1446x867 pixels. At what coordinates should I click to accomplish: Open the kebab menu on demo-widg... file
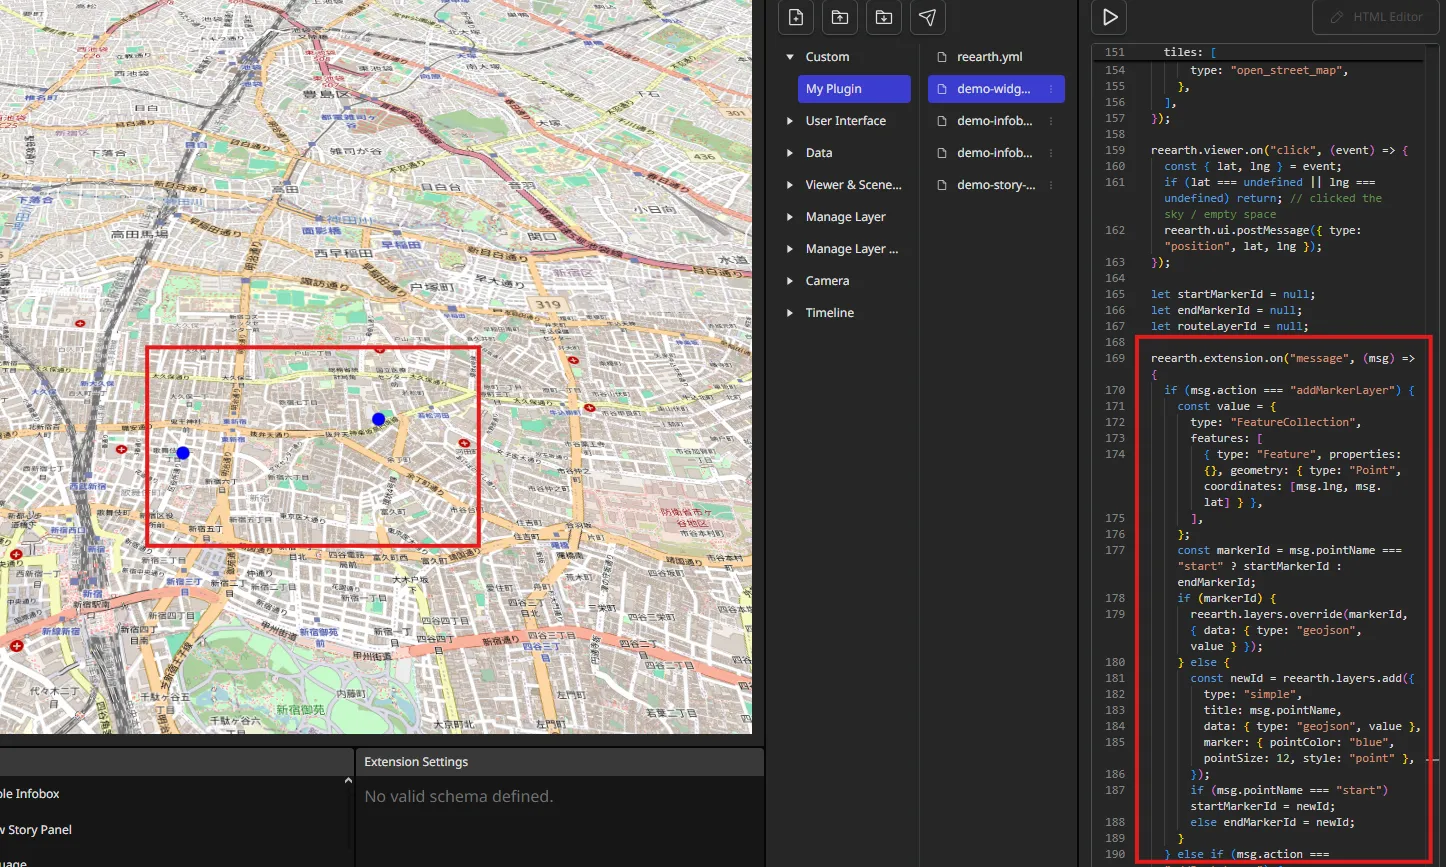[1051, 89]
